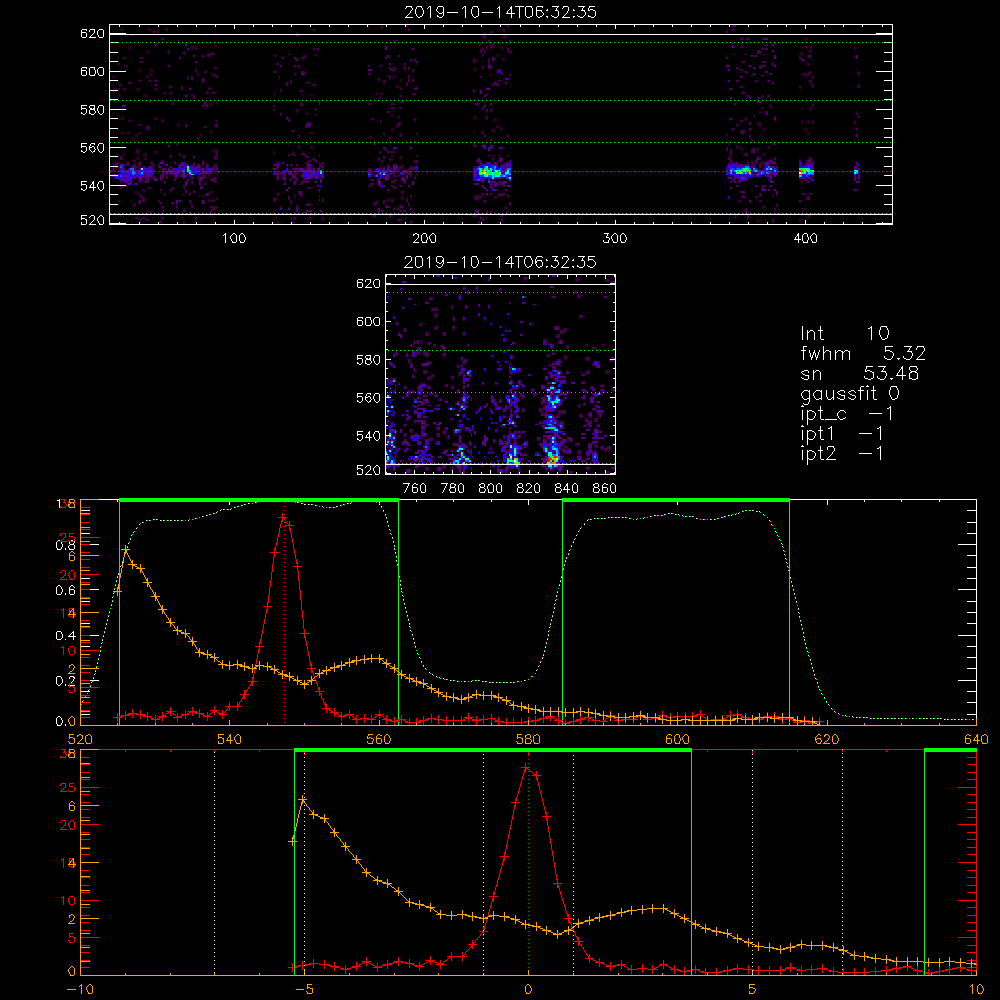Click the timestamp title above the small square image
The height and width of the screenshot is (1000, 1000).
501,262
